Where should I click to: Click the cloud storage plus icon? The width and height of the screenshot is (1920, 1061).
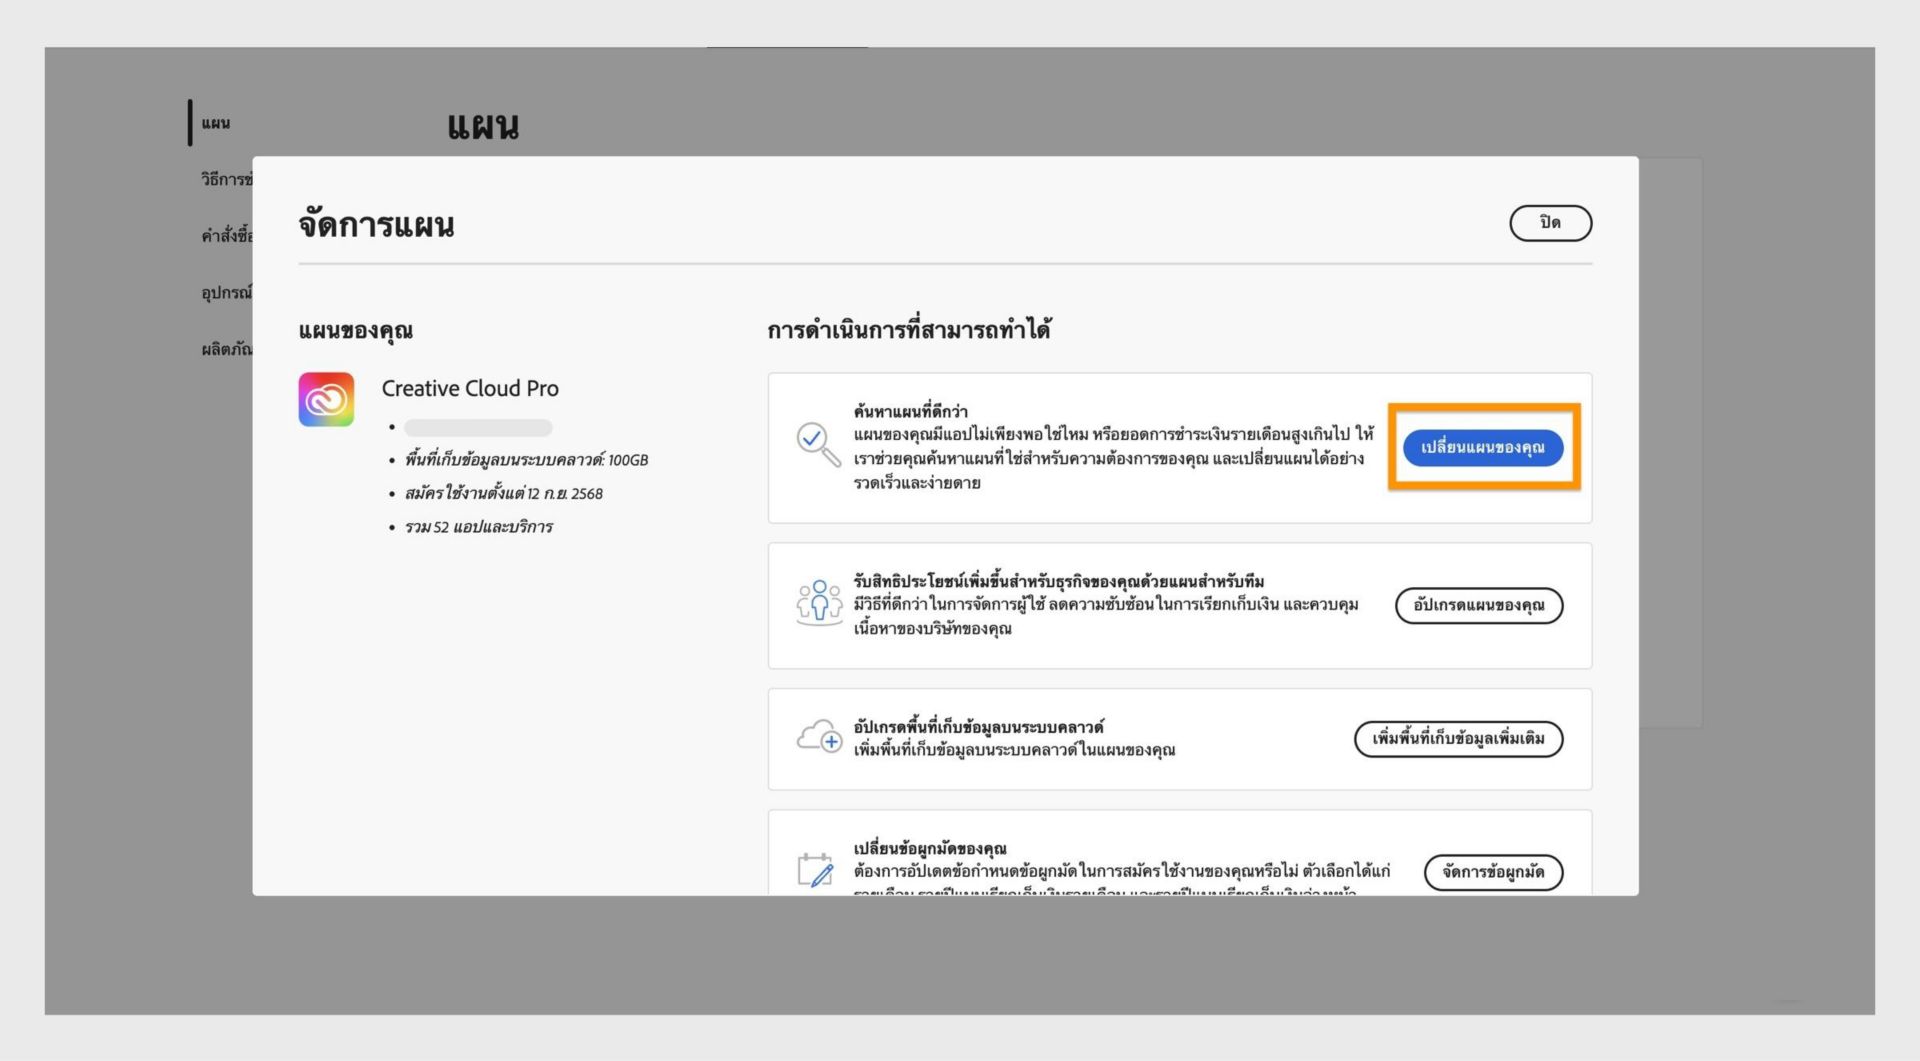pos(819,737)
